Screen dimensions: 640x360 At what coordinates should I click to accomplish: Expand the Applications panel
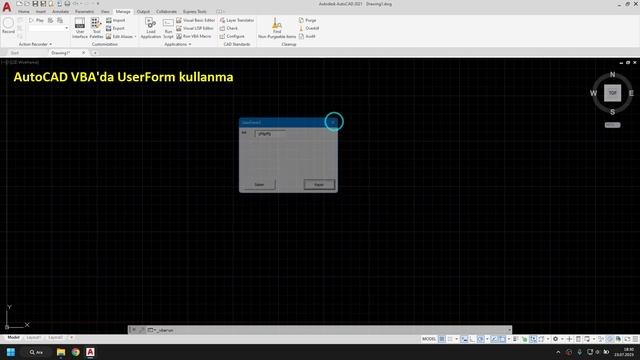(x=178, y=44)
